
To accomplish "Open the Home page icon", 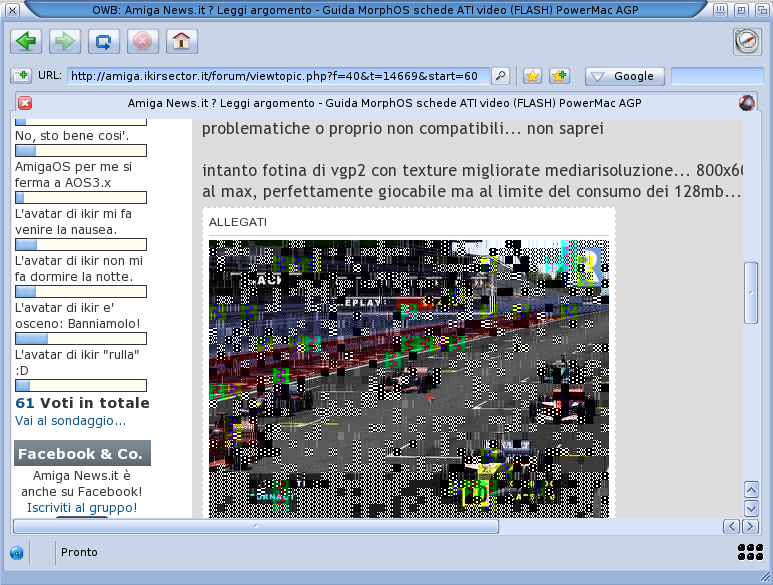I will 180,41.
